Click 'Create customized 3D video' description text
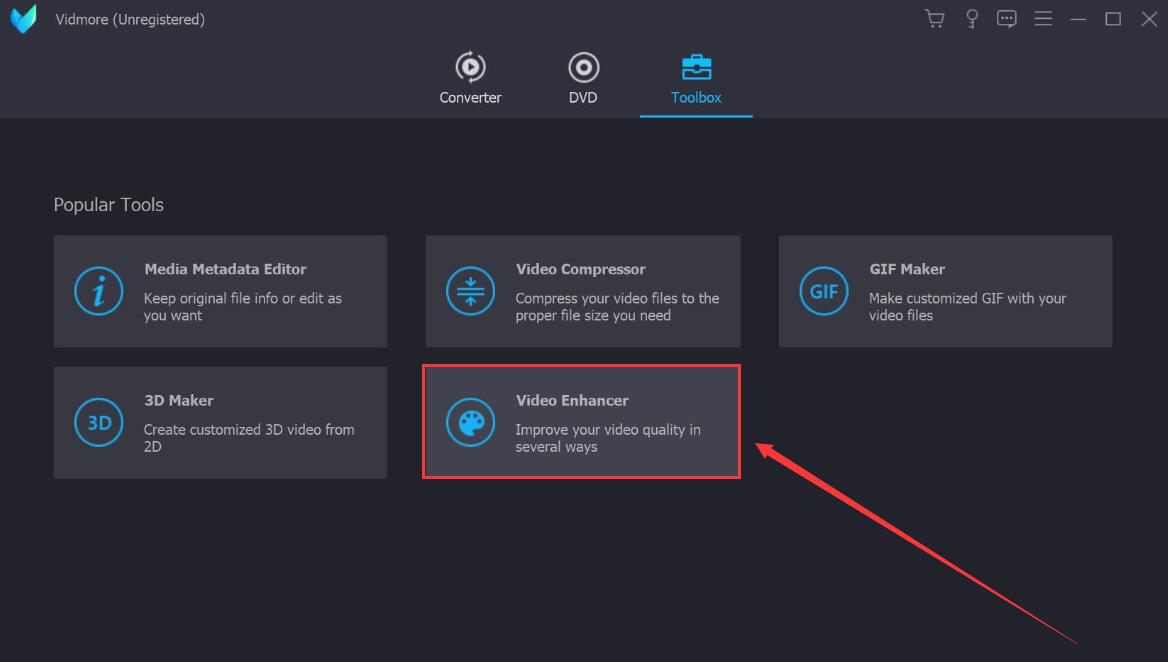This screenshot has width=1168, height=662. click(249, 438)
